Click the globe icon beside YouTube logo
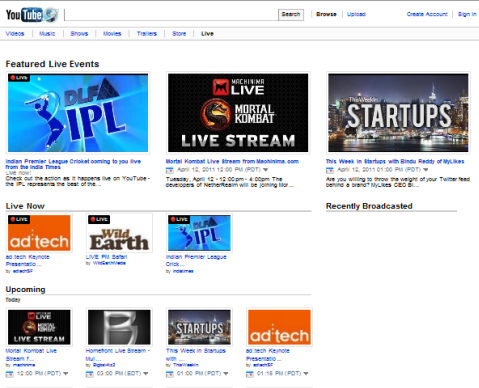The image size is (479, 388). tap(51, 15)
